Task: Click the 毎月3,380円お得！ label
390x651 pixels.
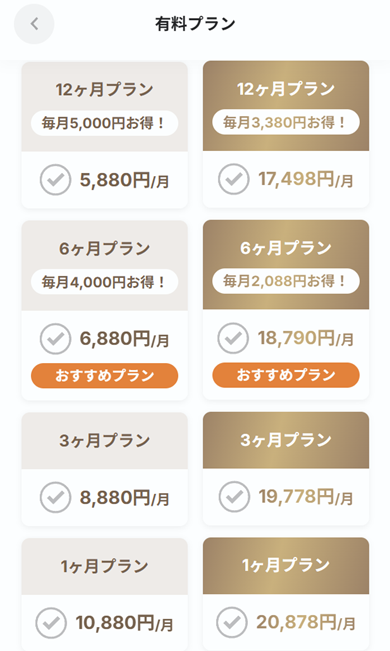Action: click(286, 122)
